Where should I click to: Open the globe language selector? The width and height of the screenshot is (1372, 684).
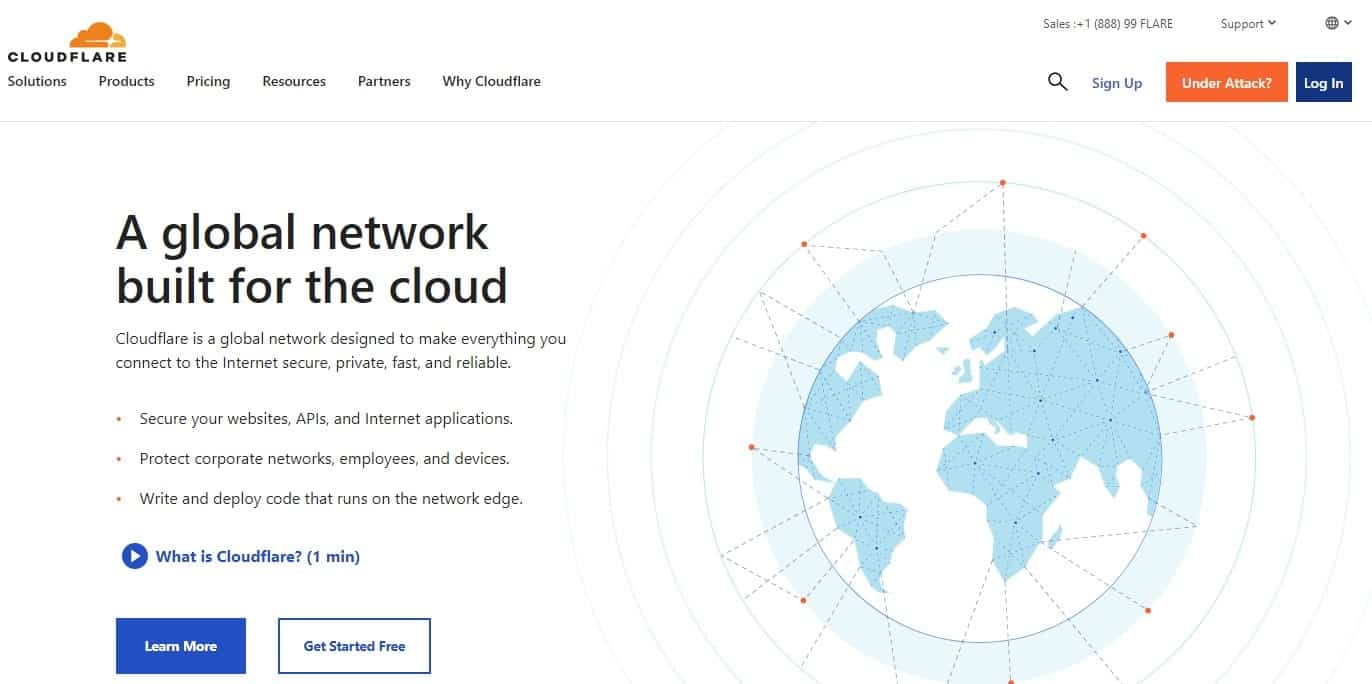click(x=1338, y=23)
